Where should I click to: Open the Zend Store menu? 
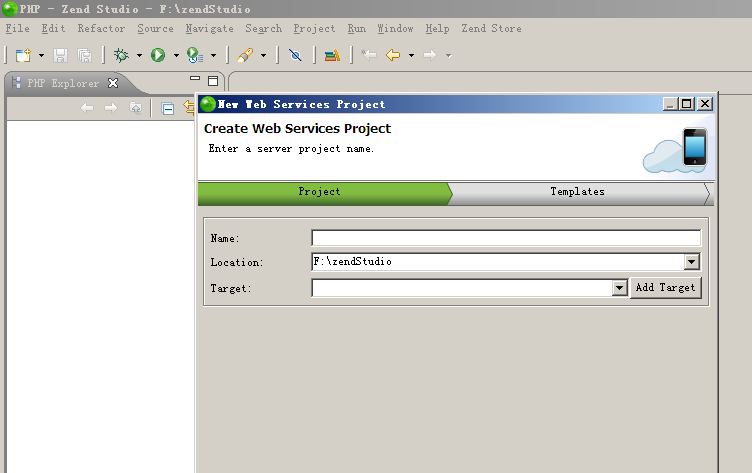(x=492, y=29)
